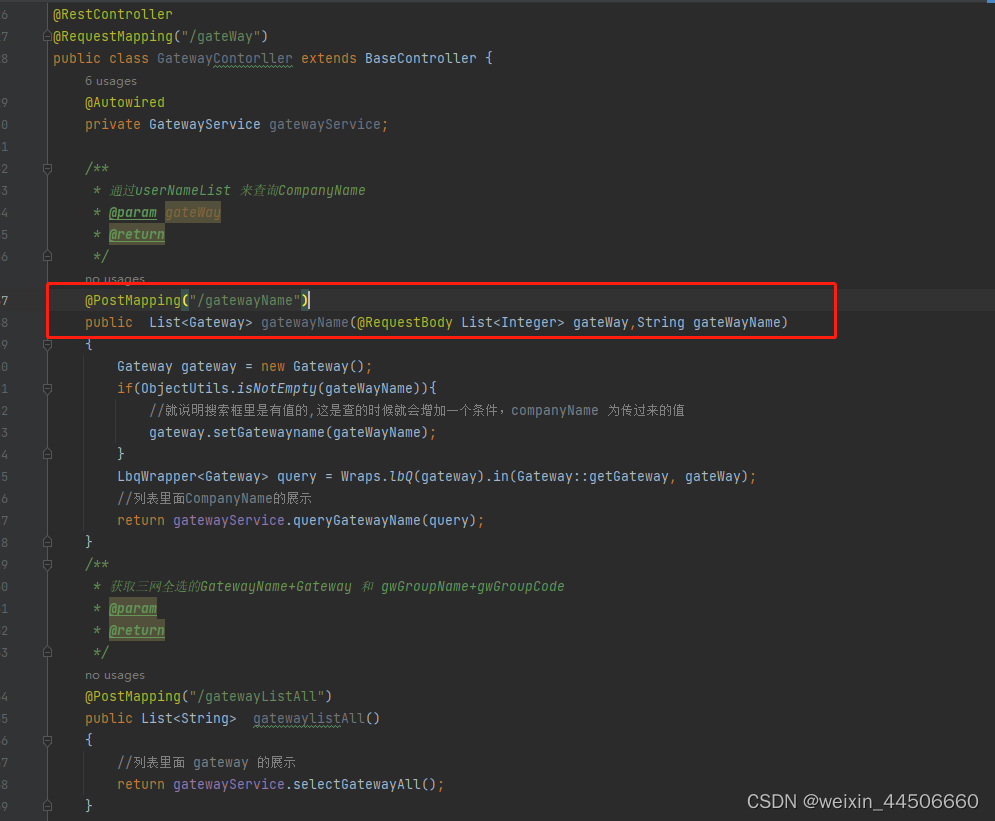Viewport: 995px width, 821px height.
Task: Click List<Integer> parameter type
Action: point(513,322)
